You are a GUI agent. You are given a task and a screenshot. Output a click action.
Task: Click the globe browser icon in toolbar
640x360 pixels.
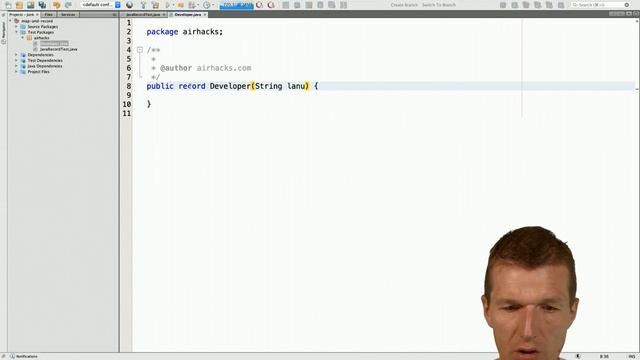(x=129, y=5)
